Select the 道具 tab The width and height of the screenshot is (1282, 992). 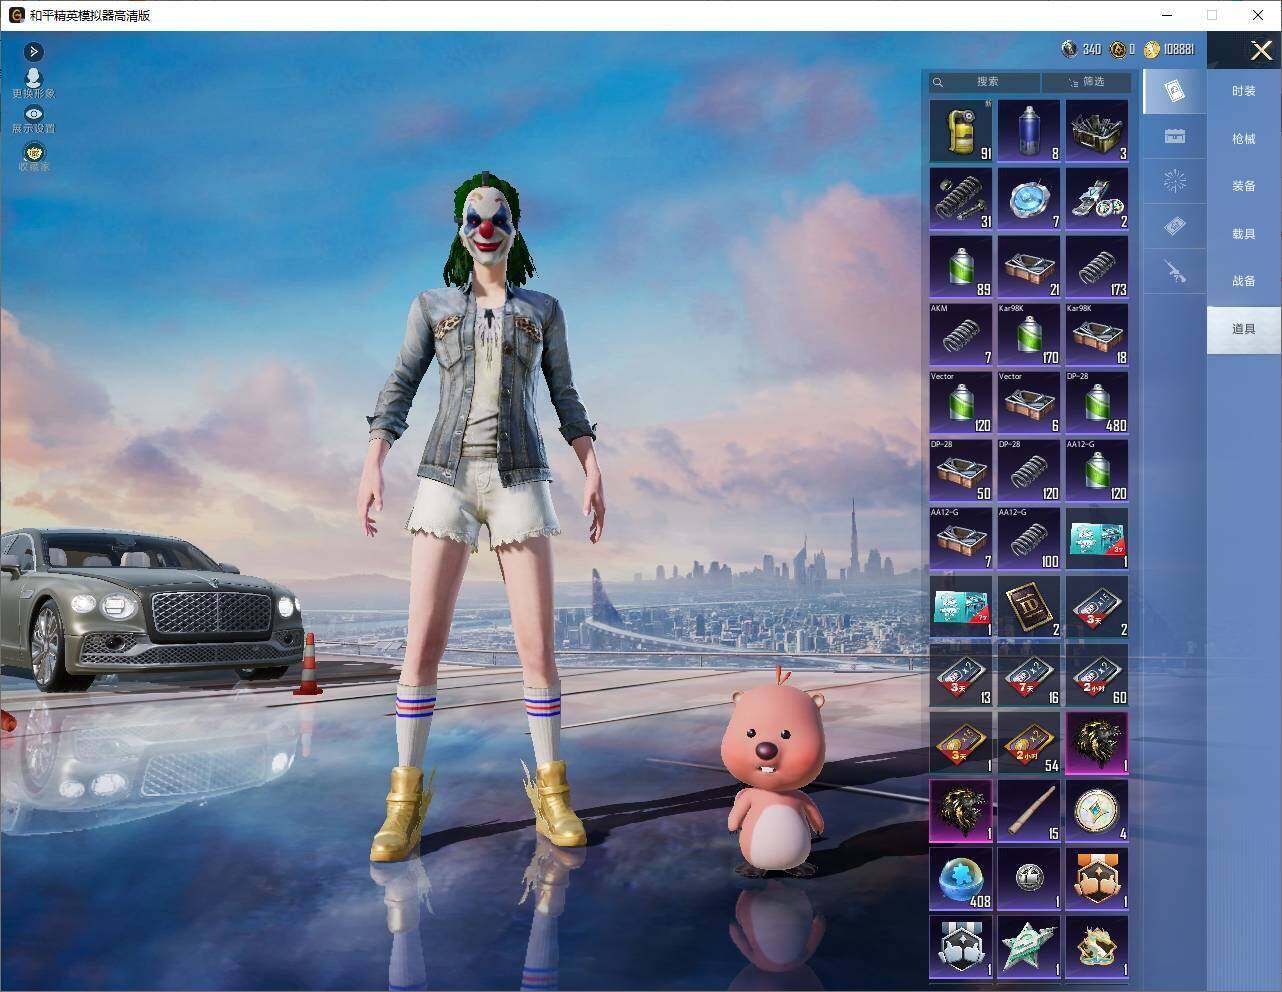coord(1243,329)
